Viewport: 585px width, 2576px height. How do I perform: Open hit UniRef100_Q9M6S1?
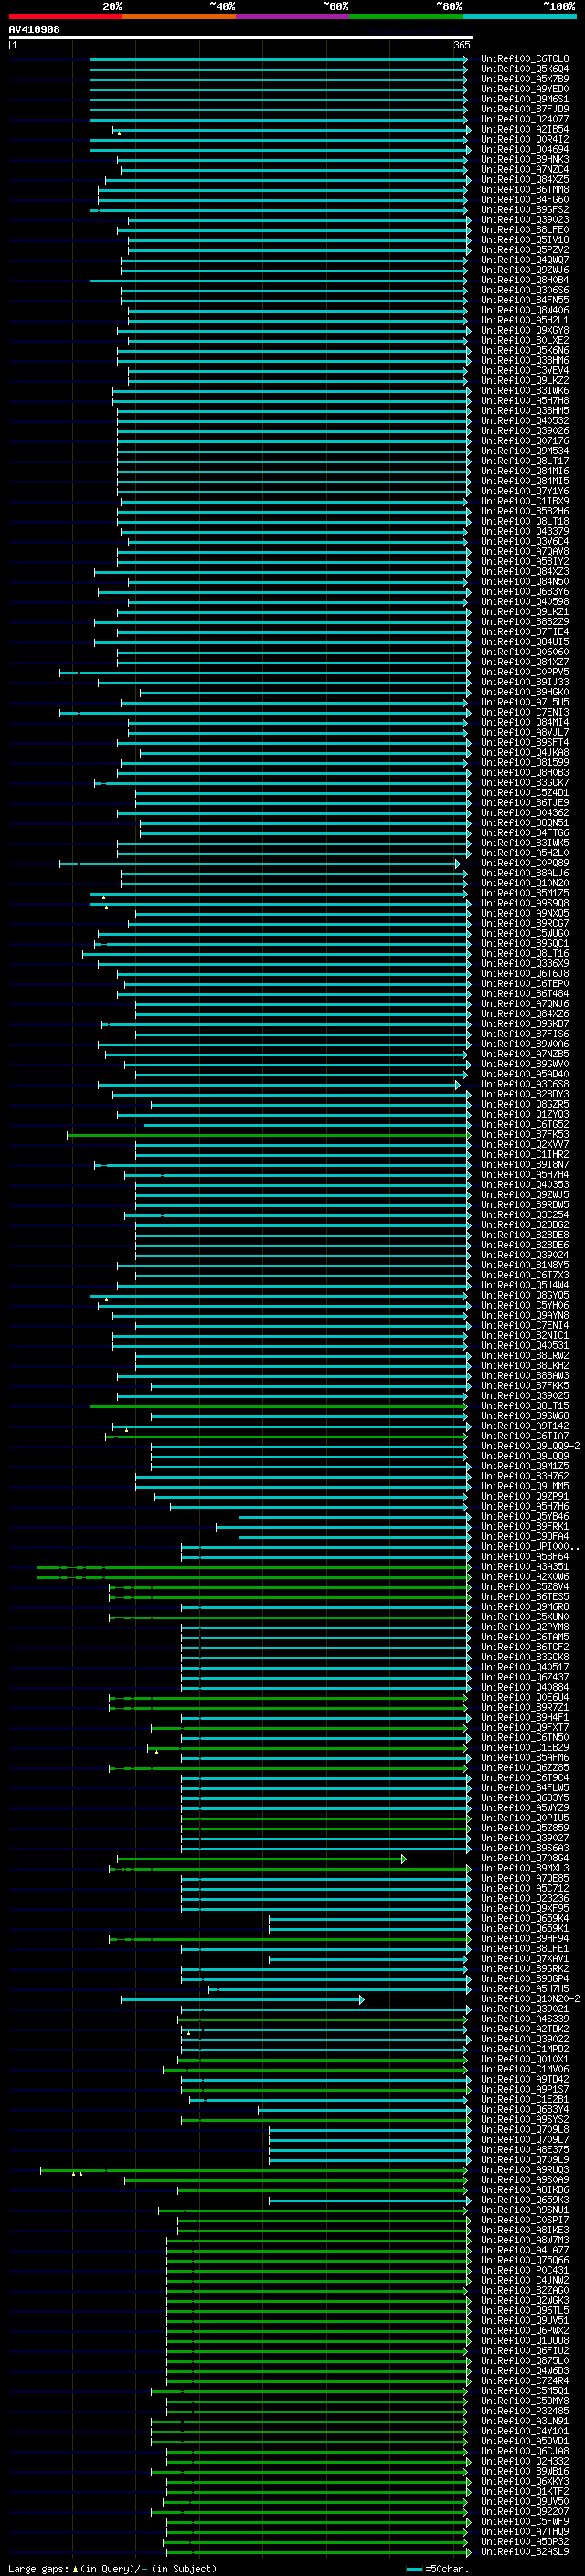pos(525,99)
